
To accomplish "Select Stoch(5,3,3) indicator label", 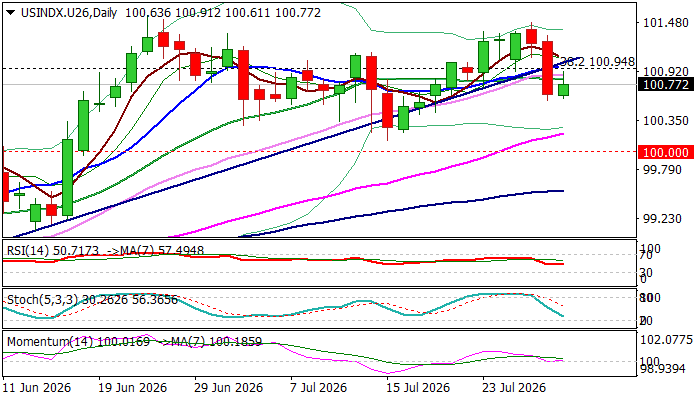I will (92, 299).
